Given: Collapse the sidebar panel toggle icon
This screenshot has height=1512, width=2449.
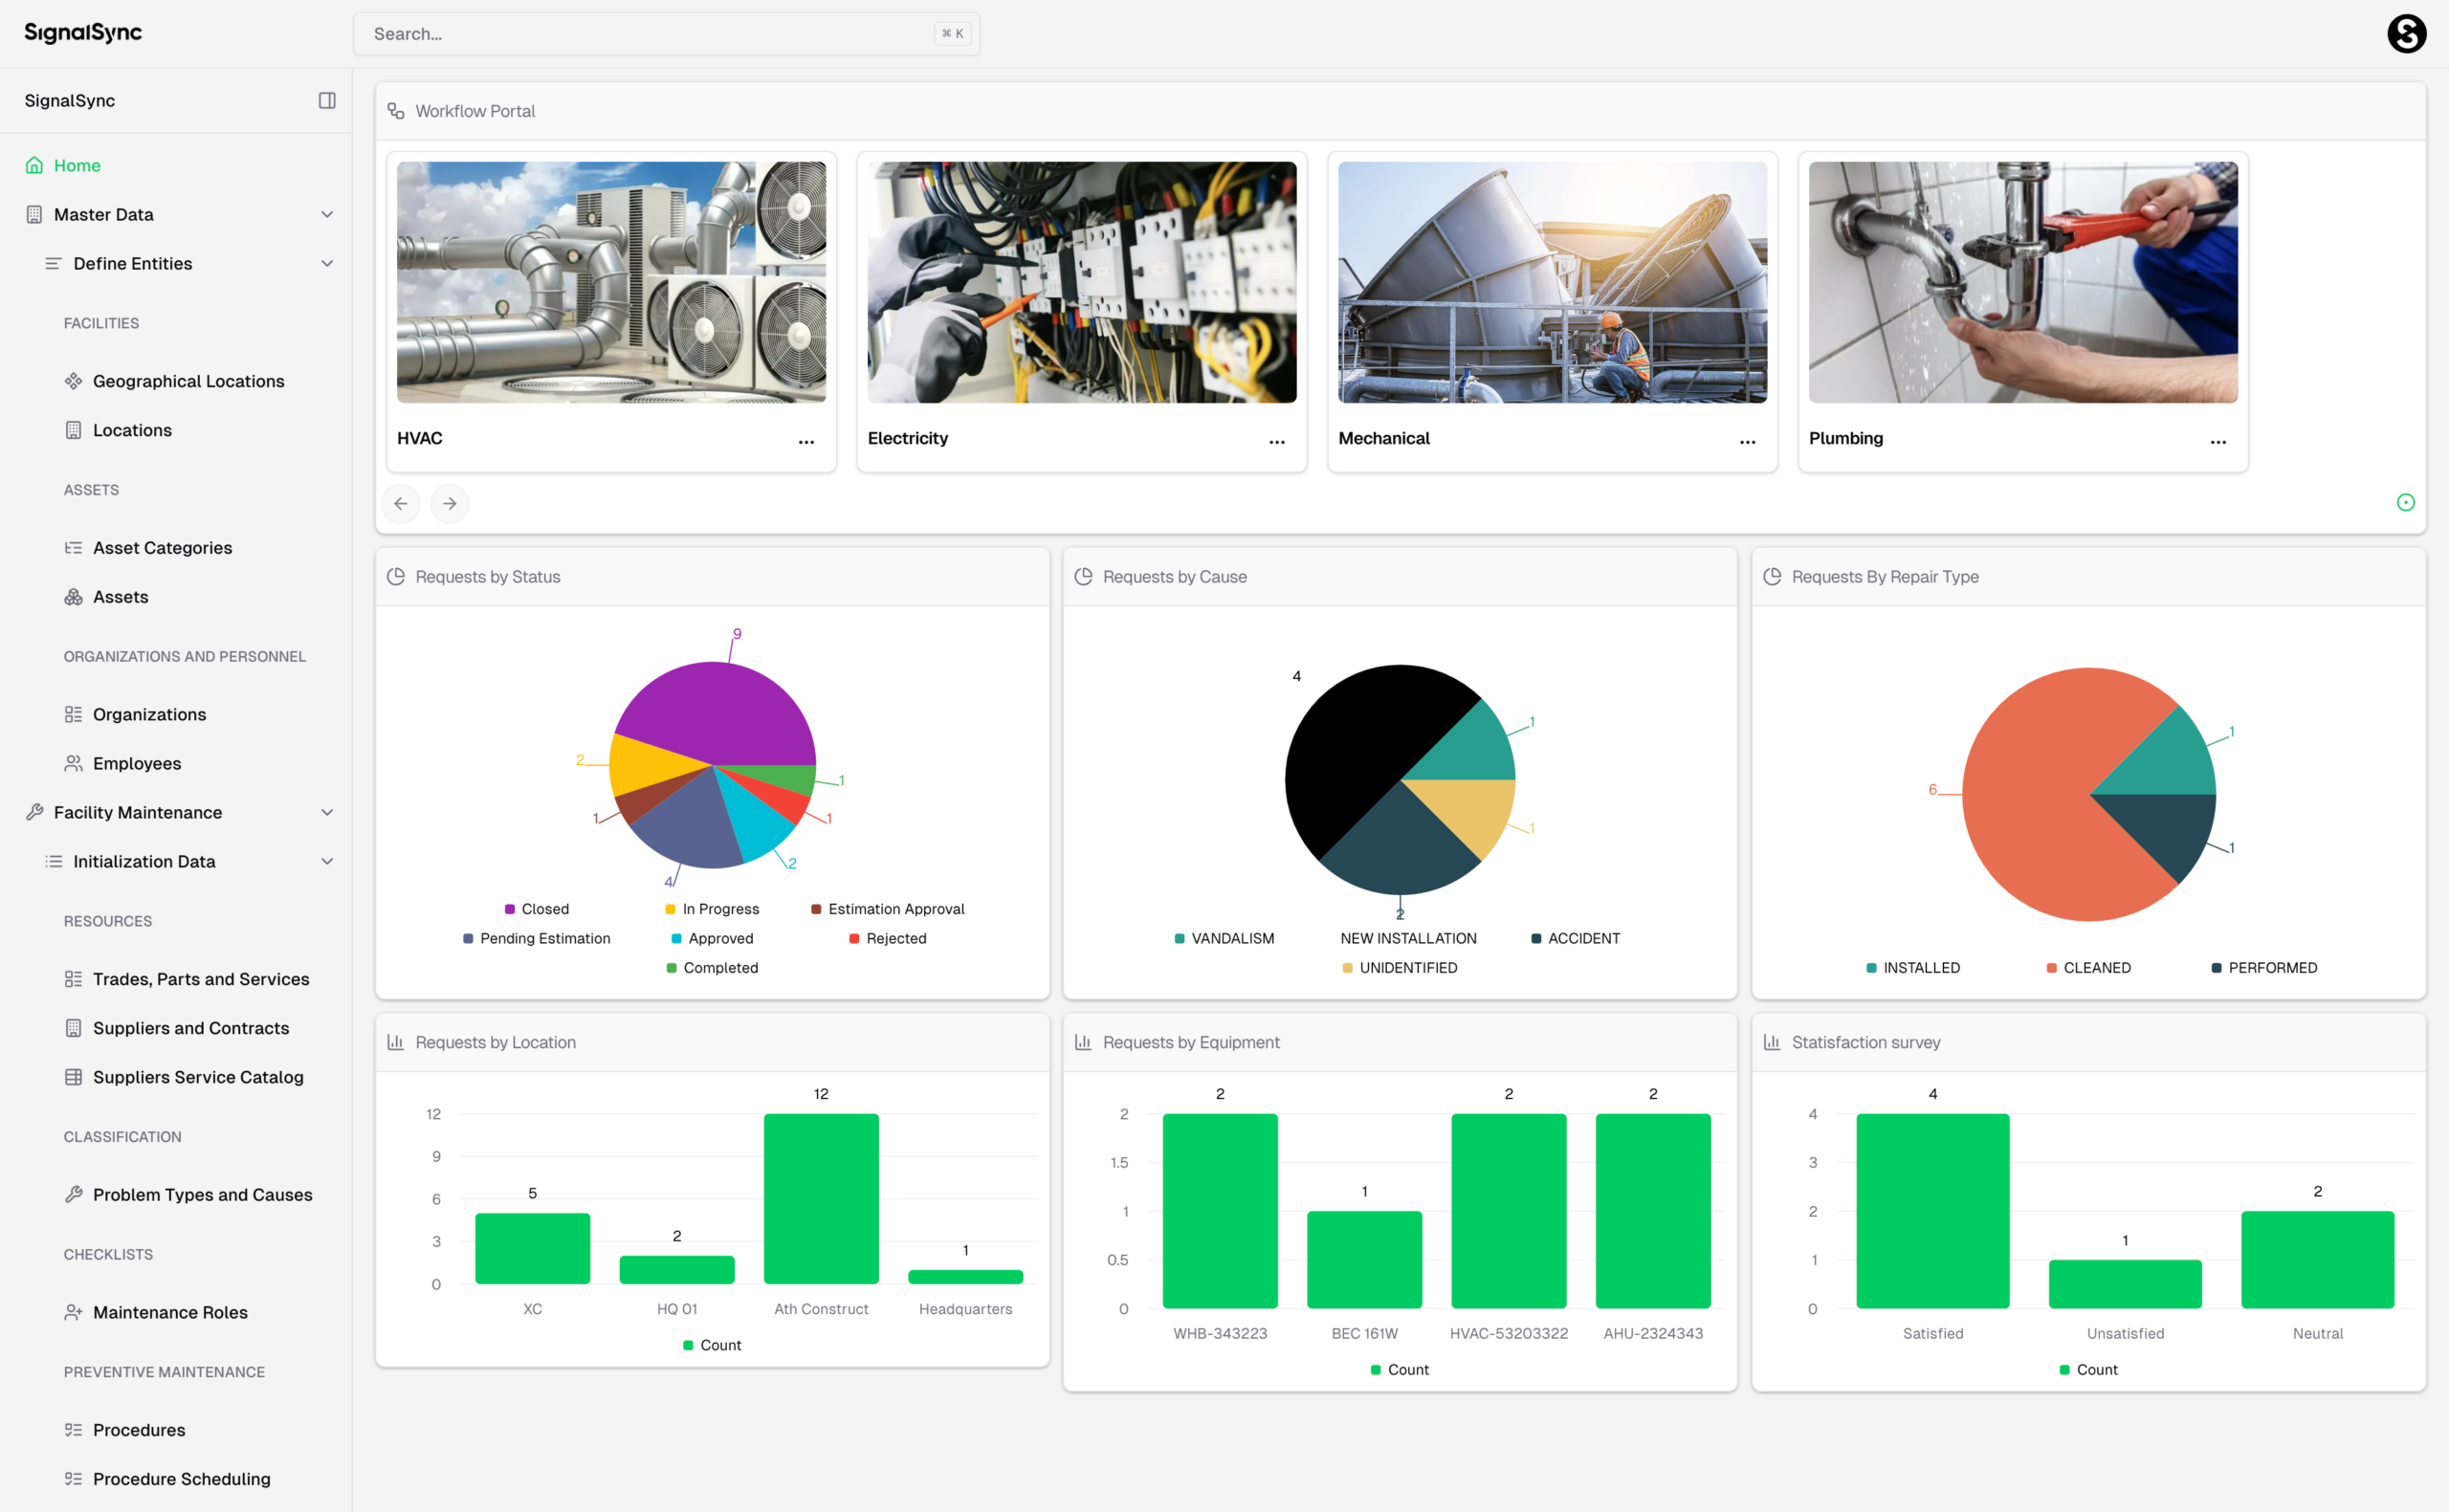Looking at the screenshot, I should [327, 100].
